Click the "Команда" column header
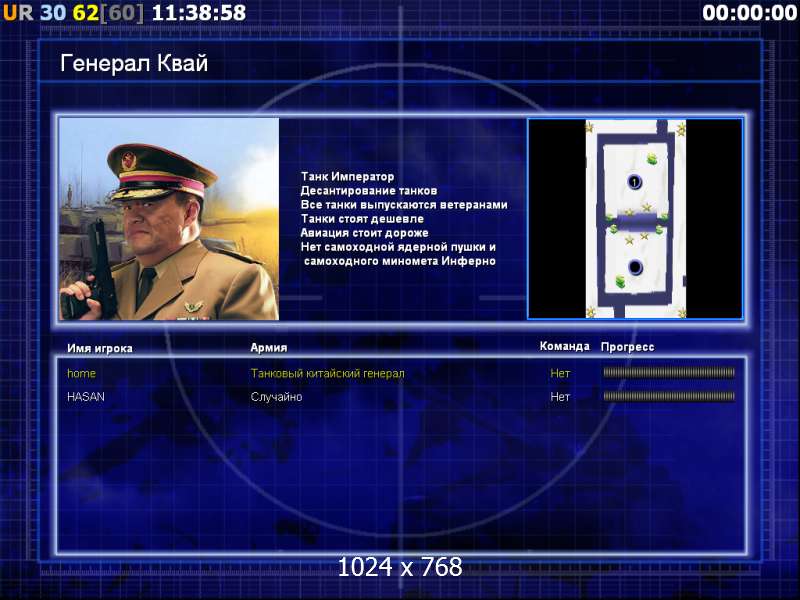The width and height of the screenshot is (800, 600). [x=565, y=346]
